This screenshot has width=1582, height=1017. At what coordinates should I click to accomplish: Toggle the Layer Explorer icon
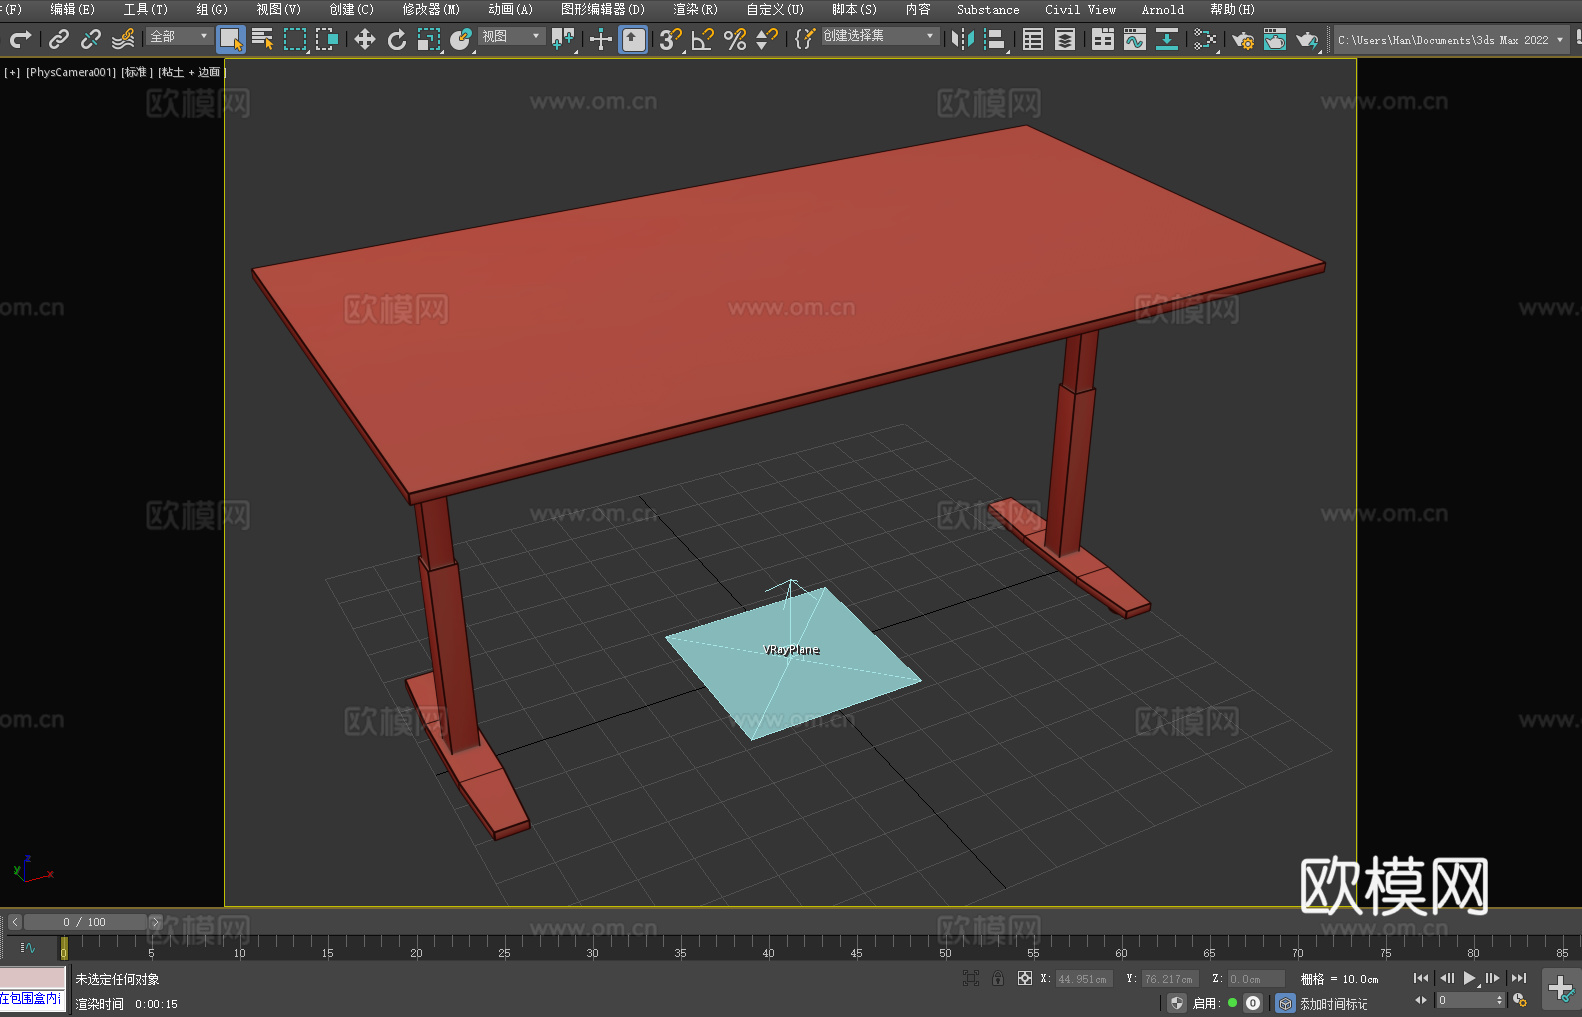1065,39
